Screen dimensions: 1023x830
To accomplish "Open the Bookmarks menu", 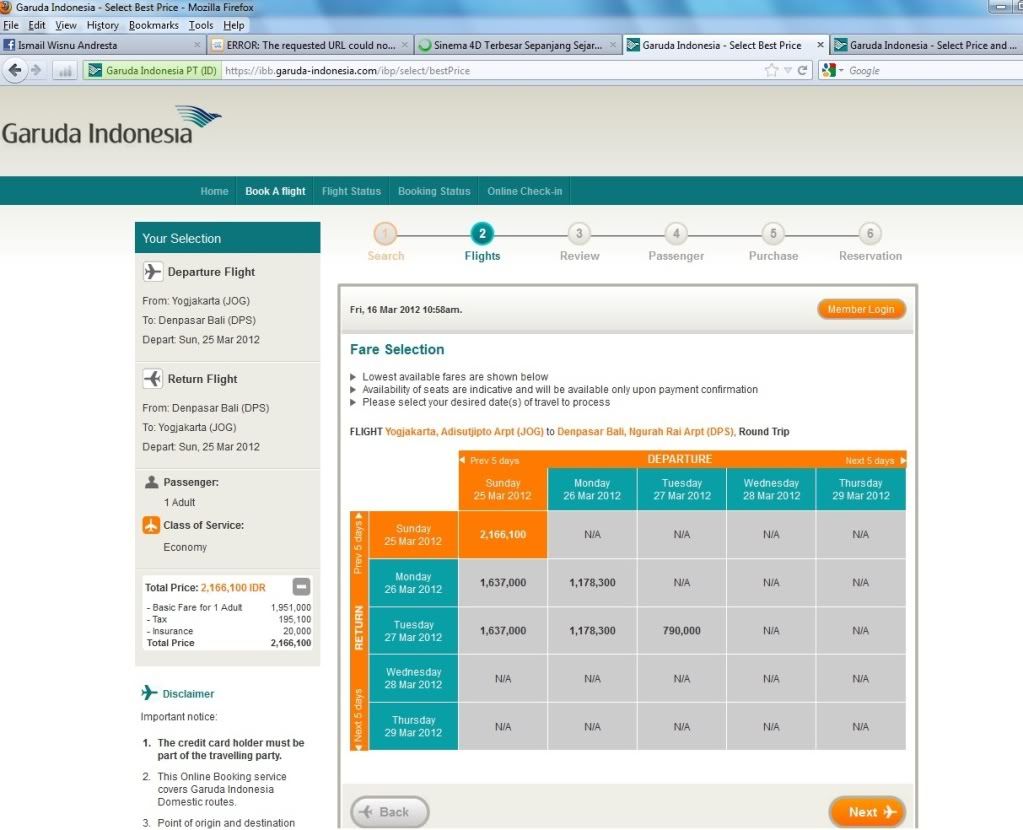I will point(153,25).
